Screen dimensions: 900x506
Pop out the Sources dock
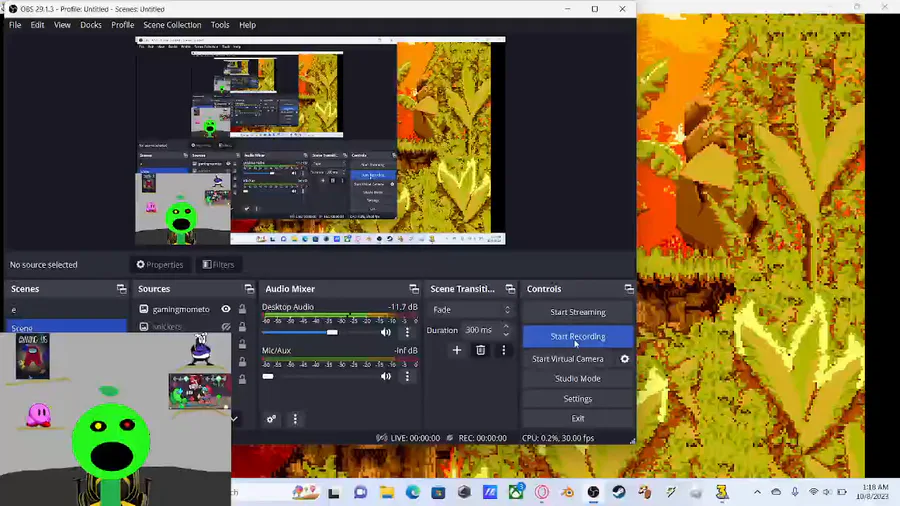point(249,289)
